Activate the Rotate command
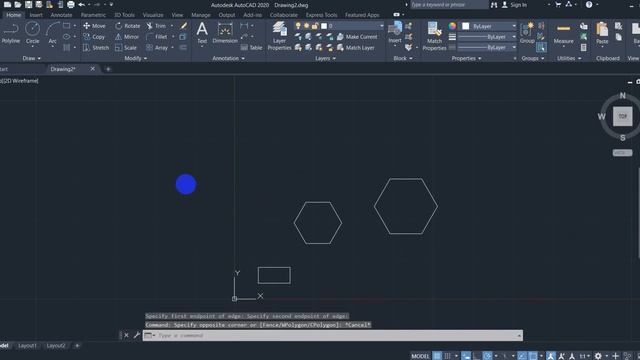The height and width of the screenshot is (360, 640). [127, 26]
